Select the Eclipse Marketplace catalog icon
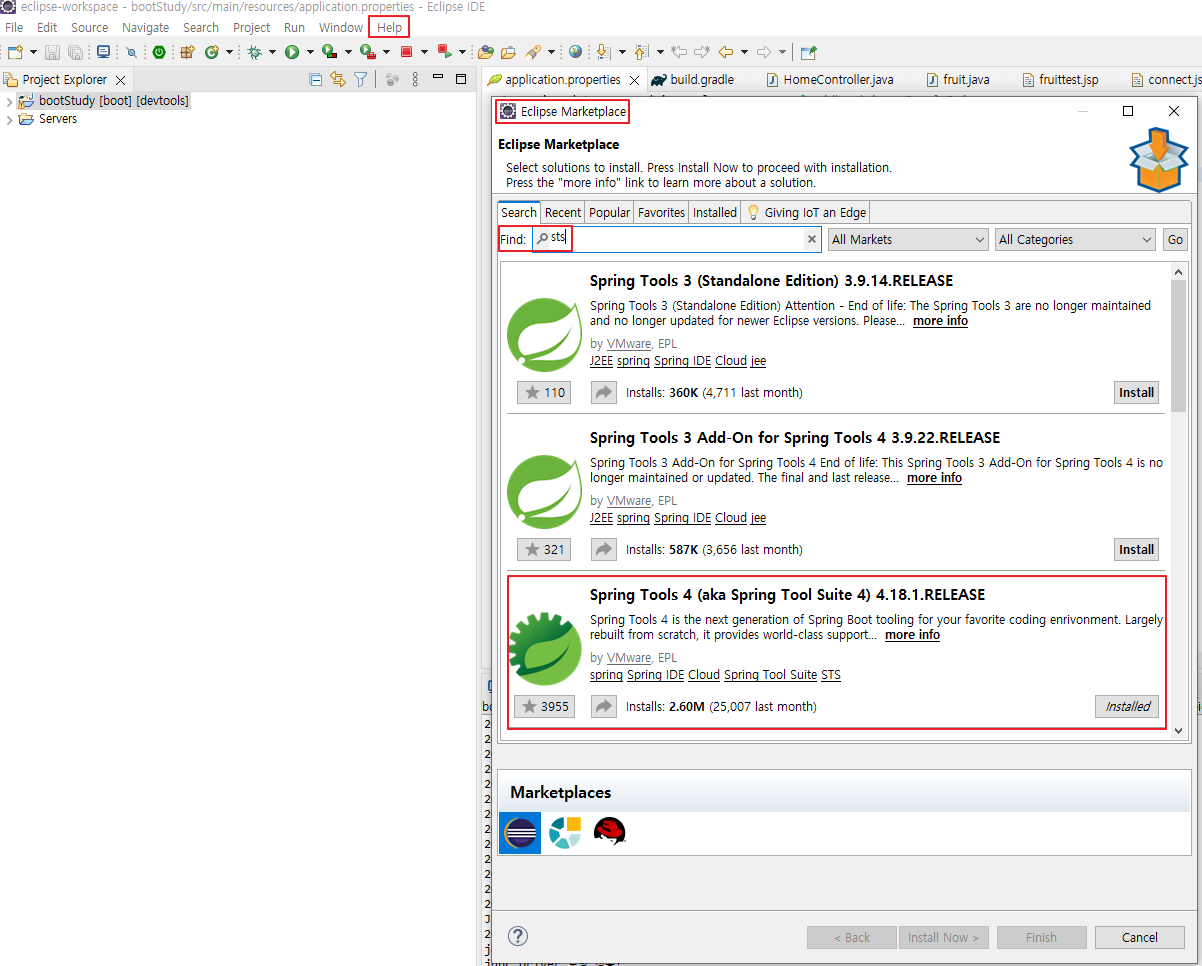1202x966 pixels. (x=520, y=832)
